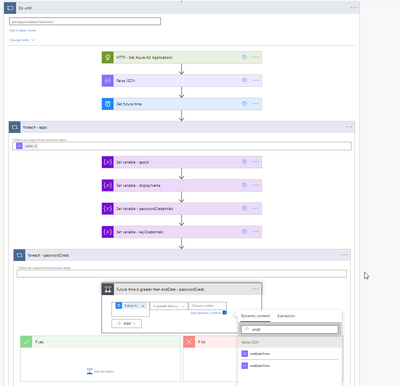The image size is (400, 386).
Task: Open more options for Set variable - passwordCredentials
Action: tap(256, 208)
